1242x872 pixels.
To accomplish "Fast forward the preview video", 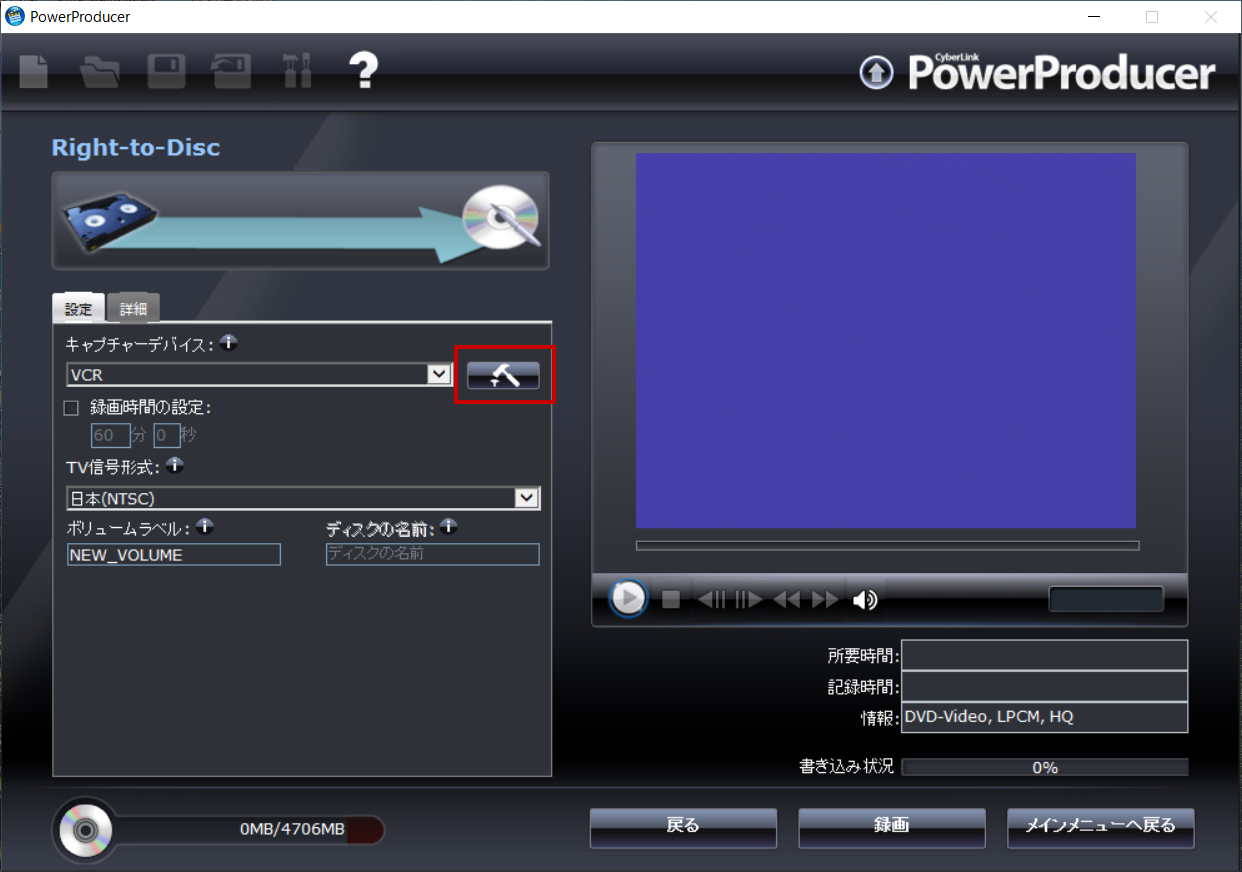I will coord(825,599).
